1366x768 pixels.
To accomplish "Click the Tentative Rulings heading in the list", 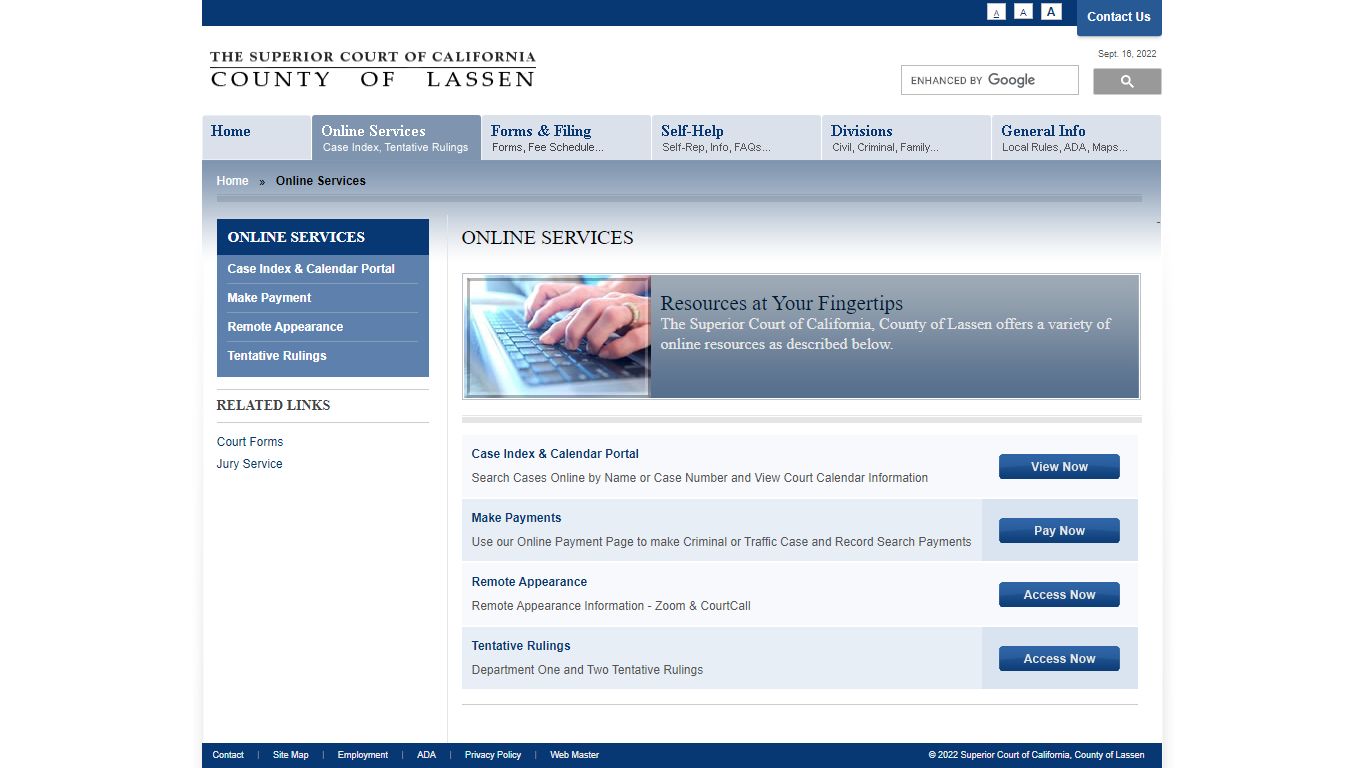I will 521,646.
